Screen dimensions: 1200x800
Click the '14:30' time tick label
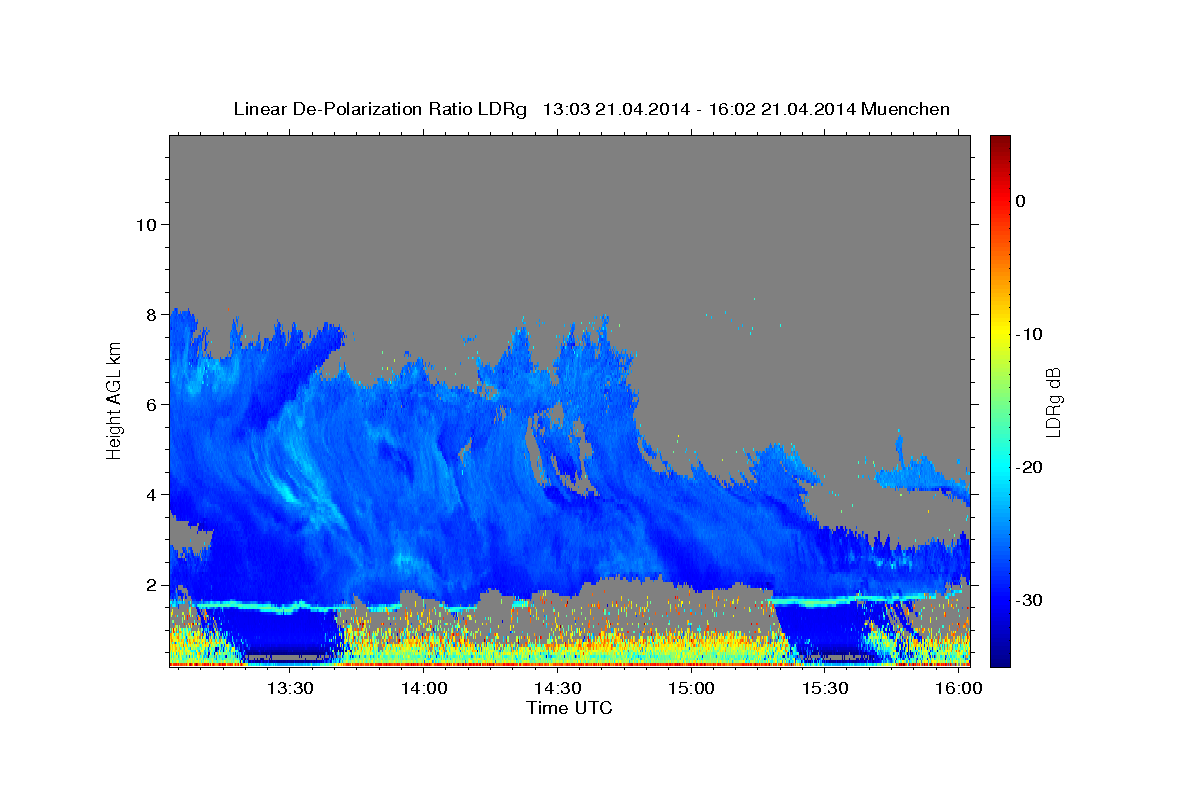(557, 689)
